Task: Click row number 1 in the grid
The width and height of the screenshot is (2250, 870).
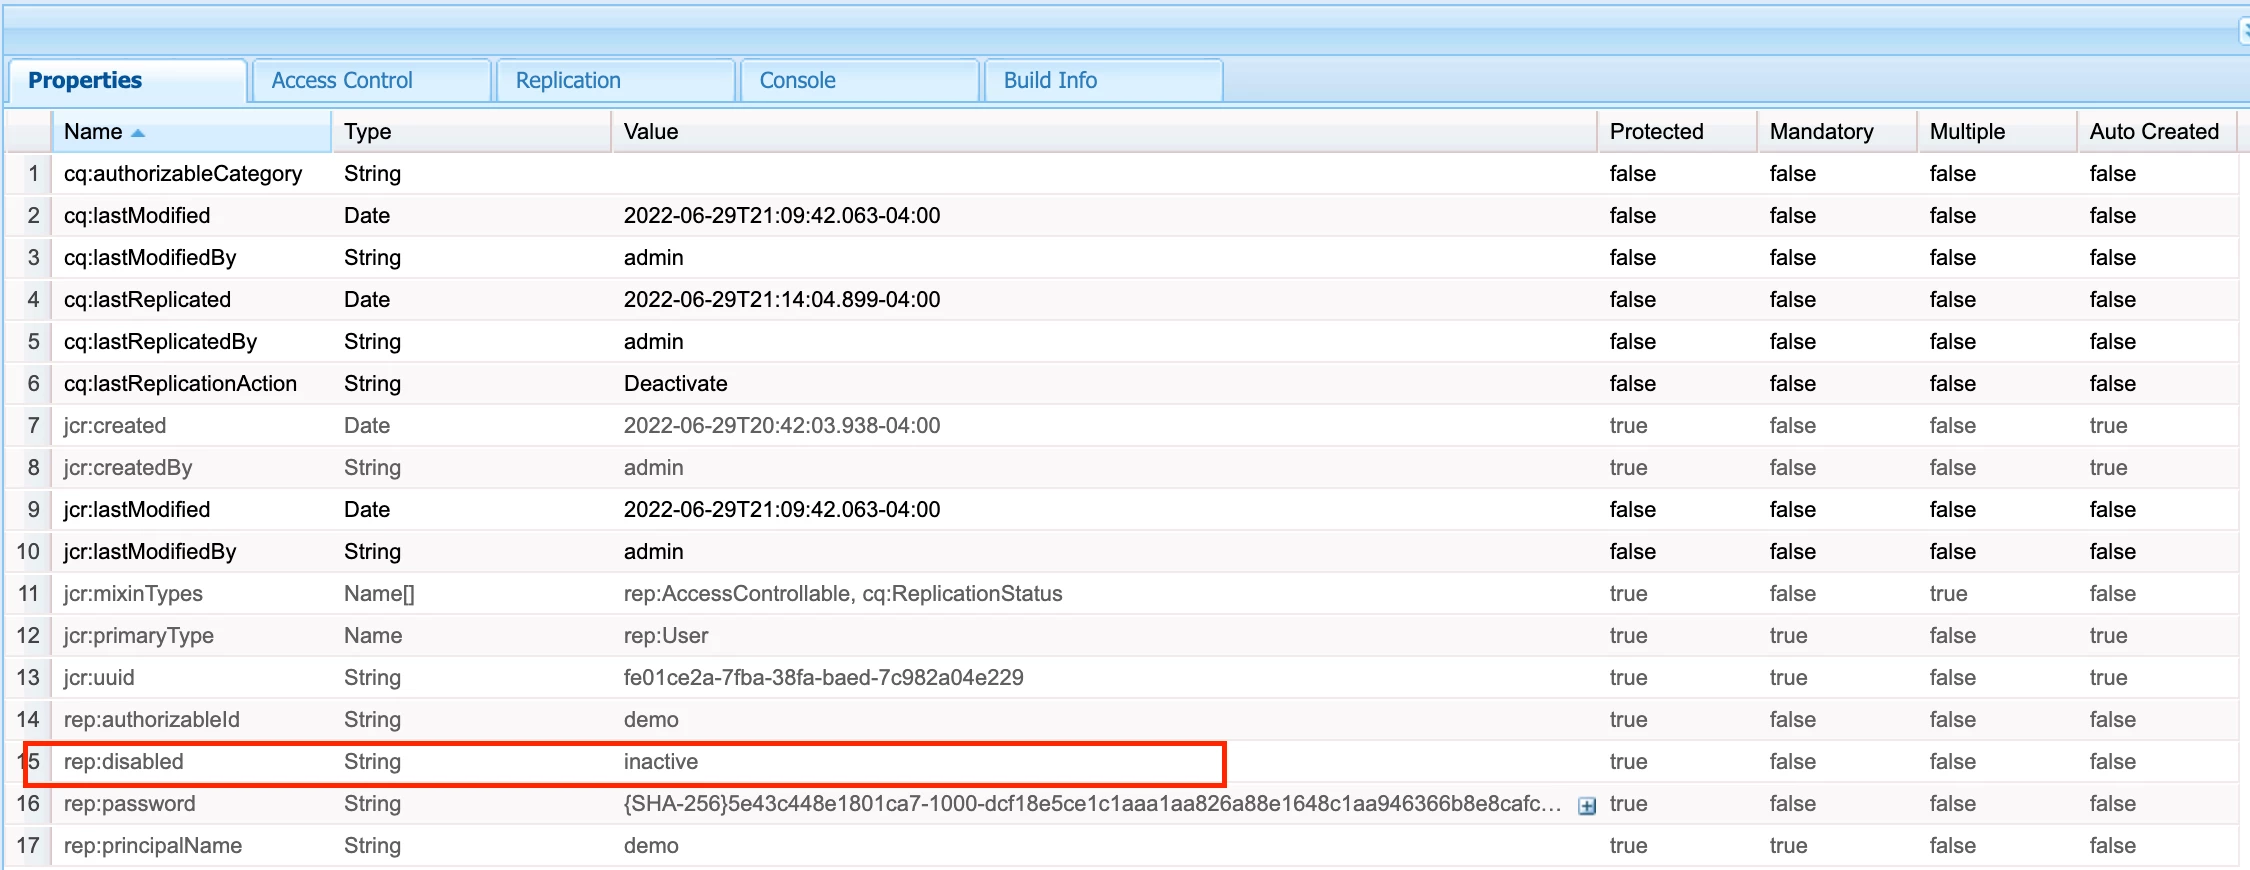Action: (33, 173)
